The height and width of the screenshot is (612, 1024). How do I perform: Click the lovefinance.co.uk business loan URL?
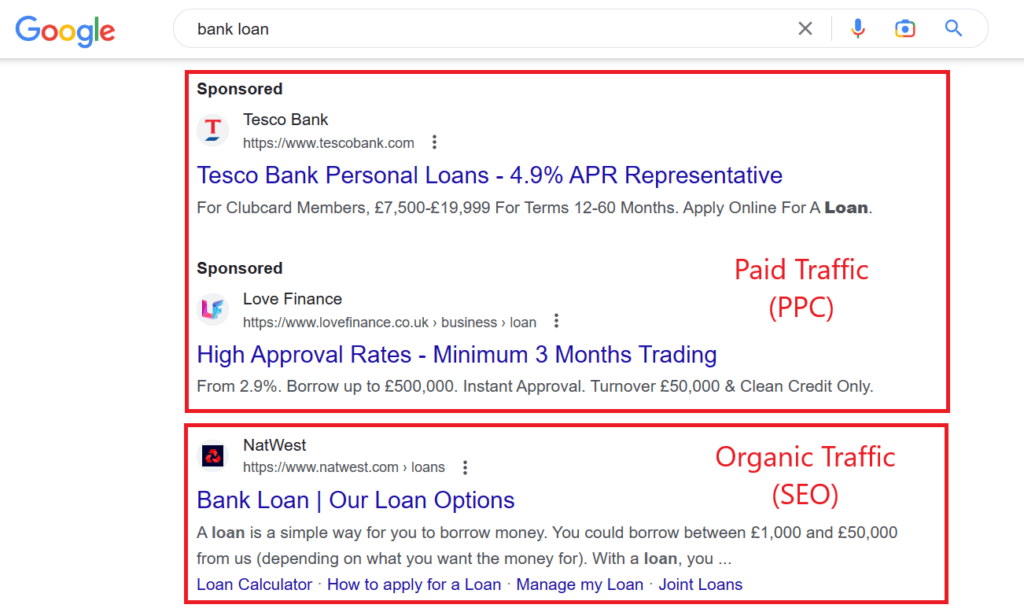point(390,323)
